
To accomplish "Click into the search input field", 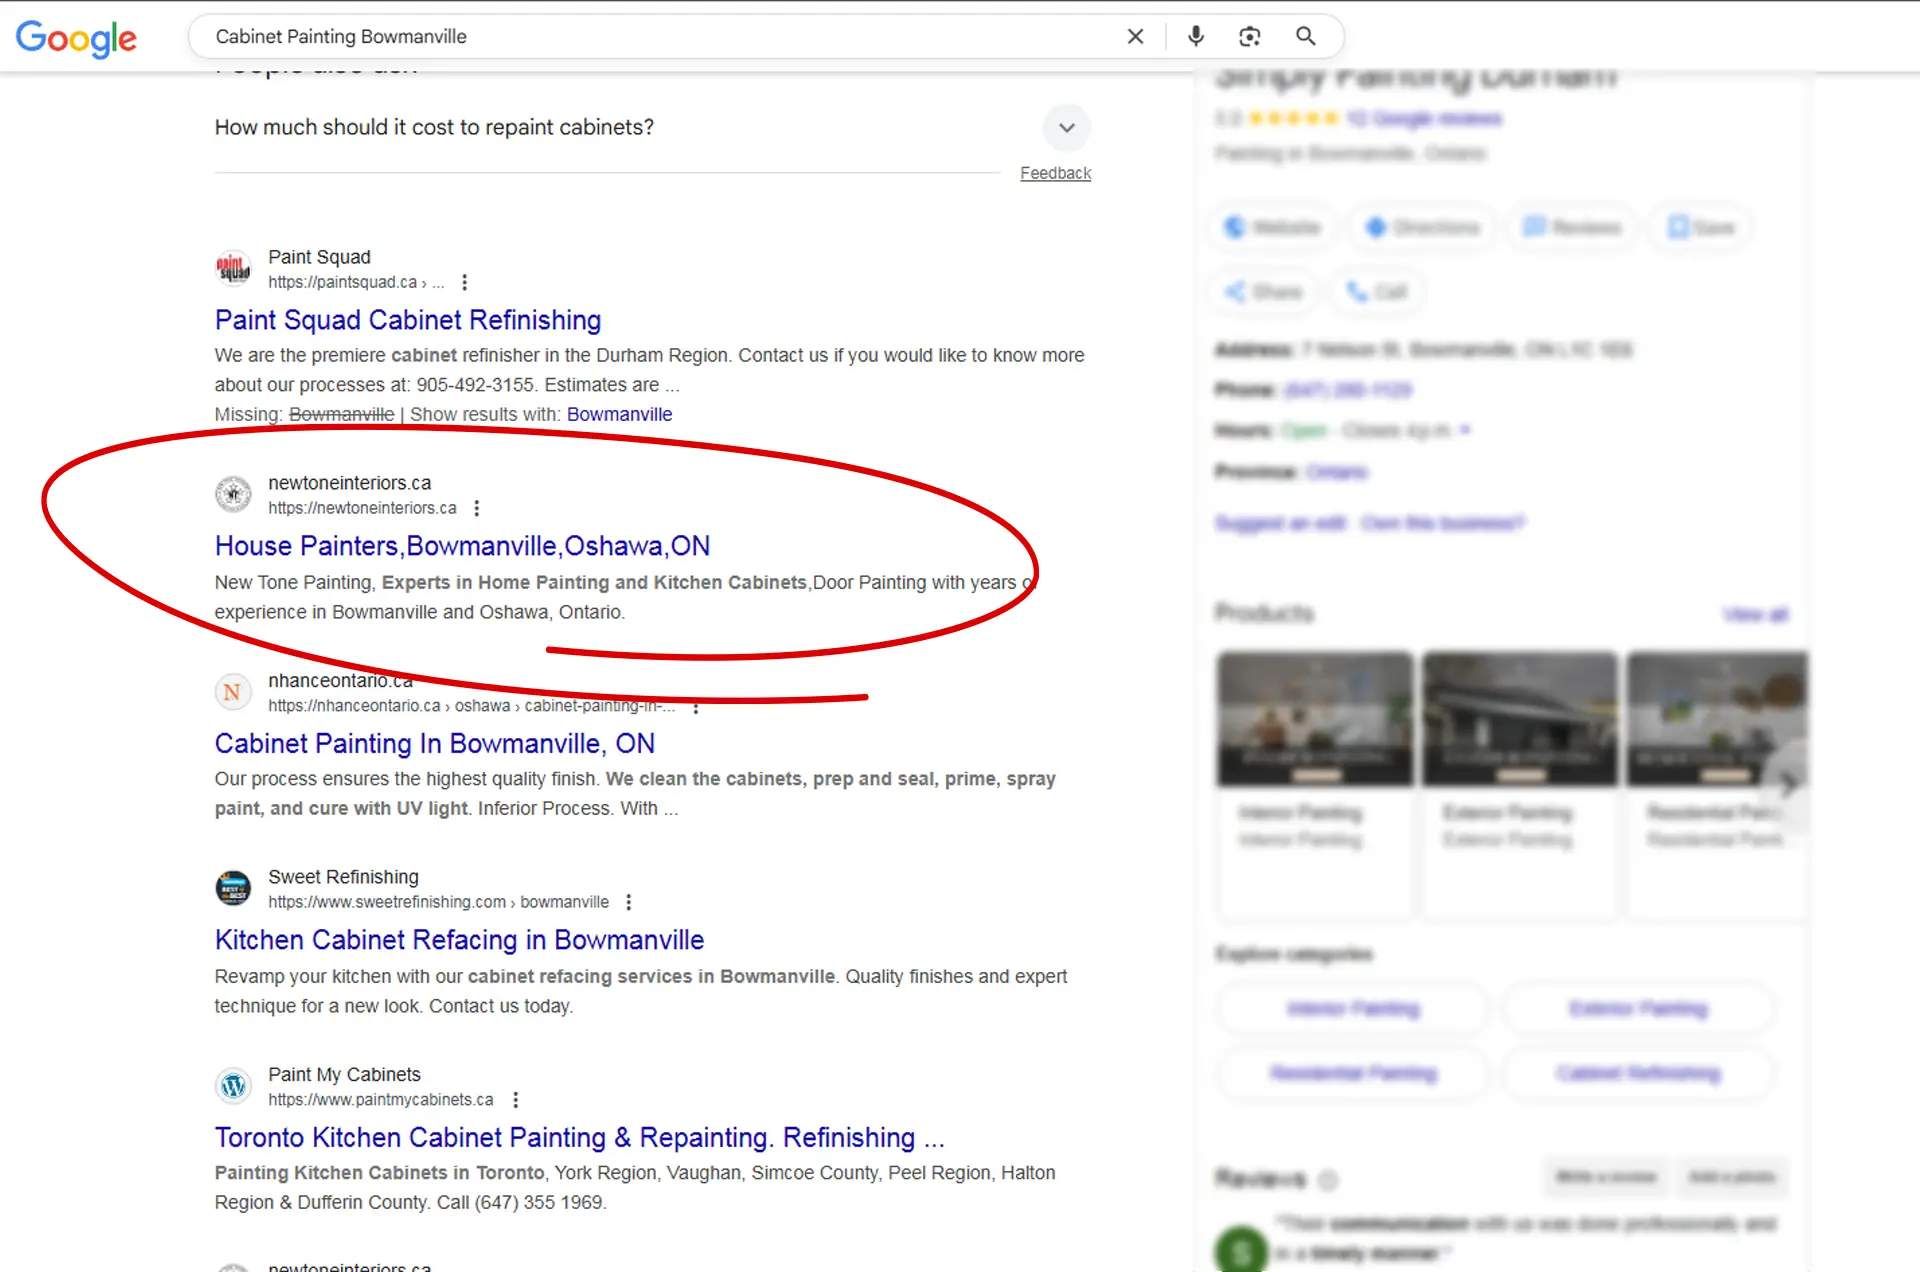I will click(650, 37).
